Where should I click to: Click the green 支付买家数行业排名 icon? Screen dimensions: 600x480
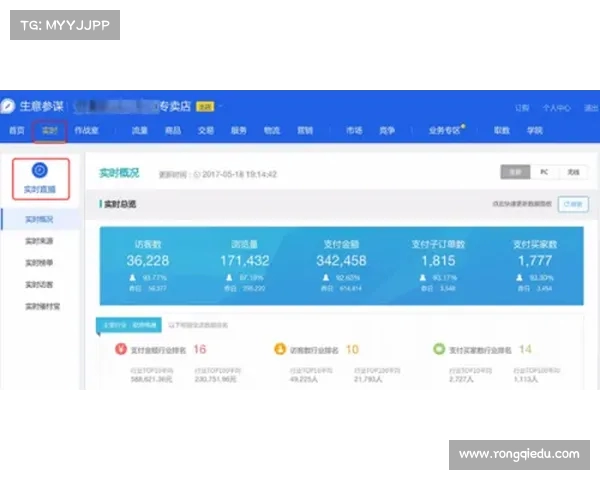(439, 350)
